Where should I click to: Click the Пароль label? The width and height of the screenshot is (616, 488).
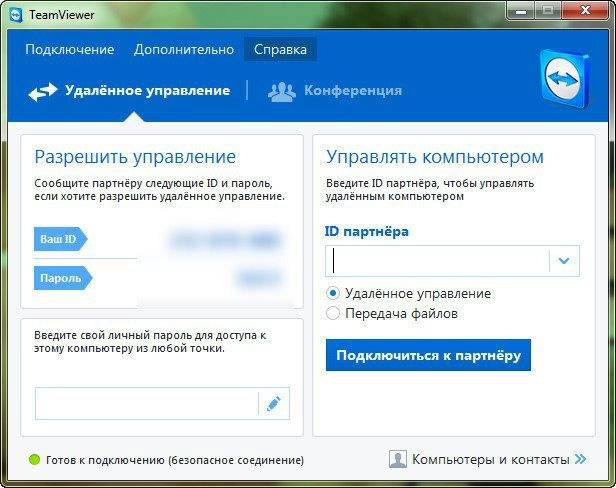point(63,278)
